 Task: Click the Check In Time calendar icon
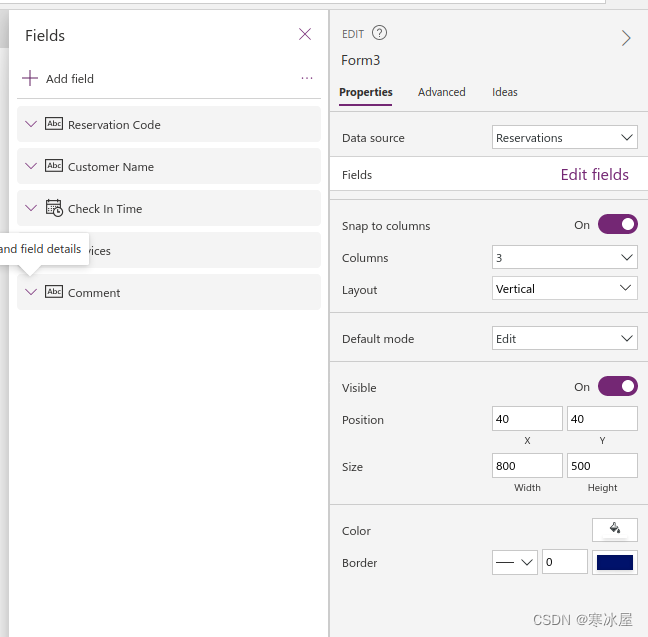tap(54, 208)
